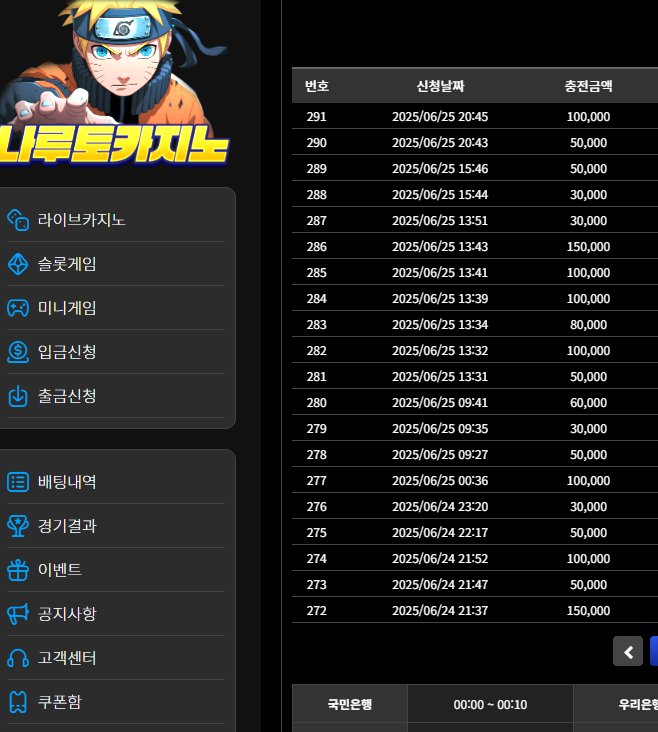Click the dollar coin icon beside 입금신청
This screenshot has width=658, height=732.
[18, 352]
